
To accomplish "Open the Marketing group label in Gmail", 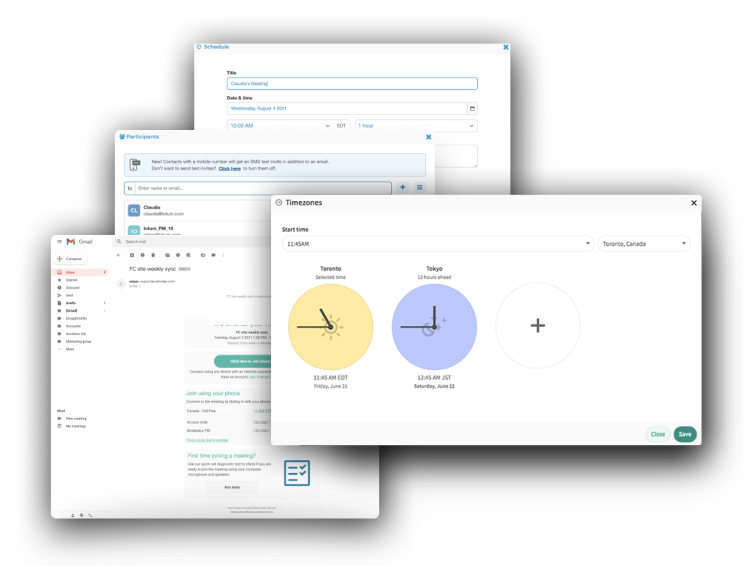I will pyautogui.click(x=78, y=341).
